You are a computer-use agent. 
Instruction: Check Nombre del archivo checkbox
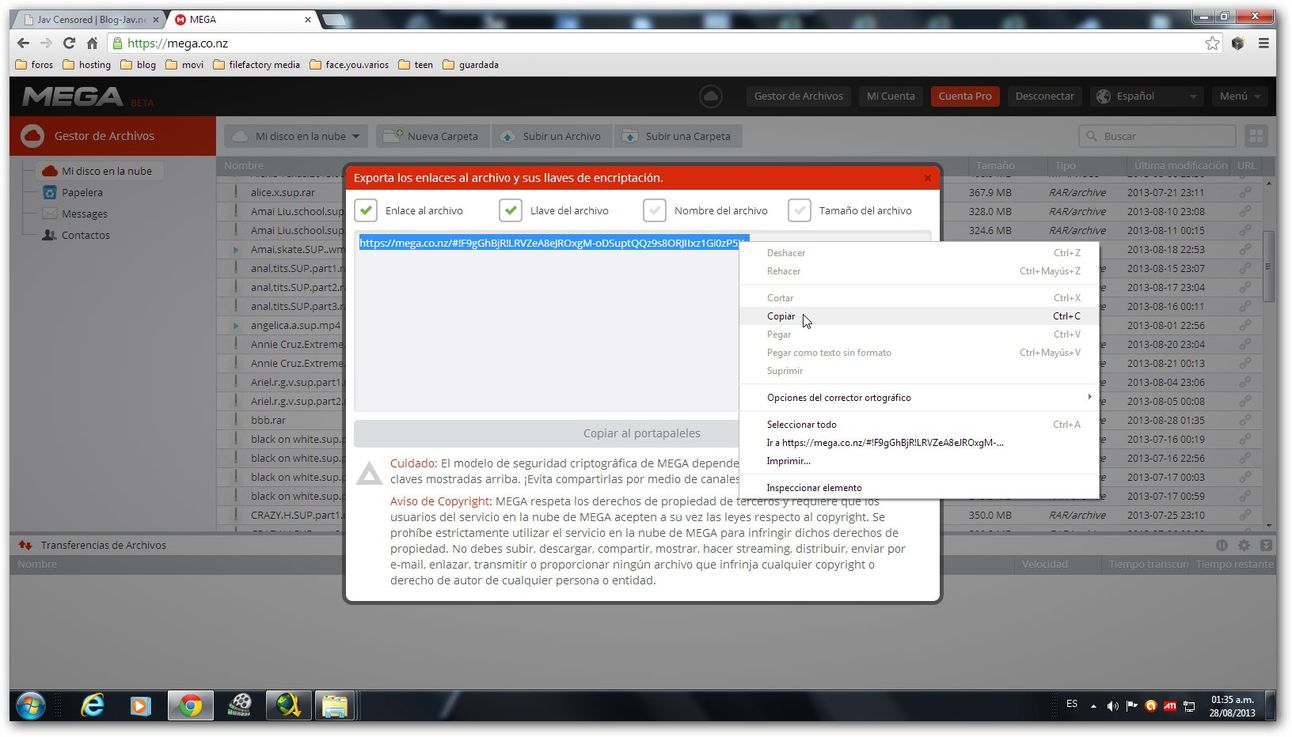[654, 210]
